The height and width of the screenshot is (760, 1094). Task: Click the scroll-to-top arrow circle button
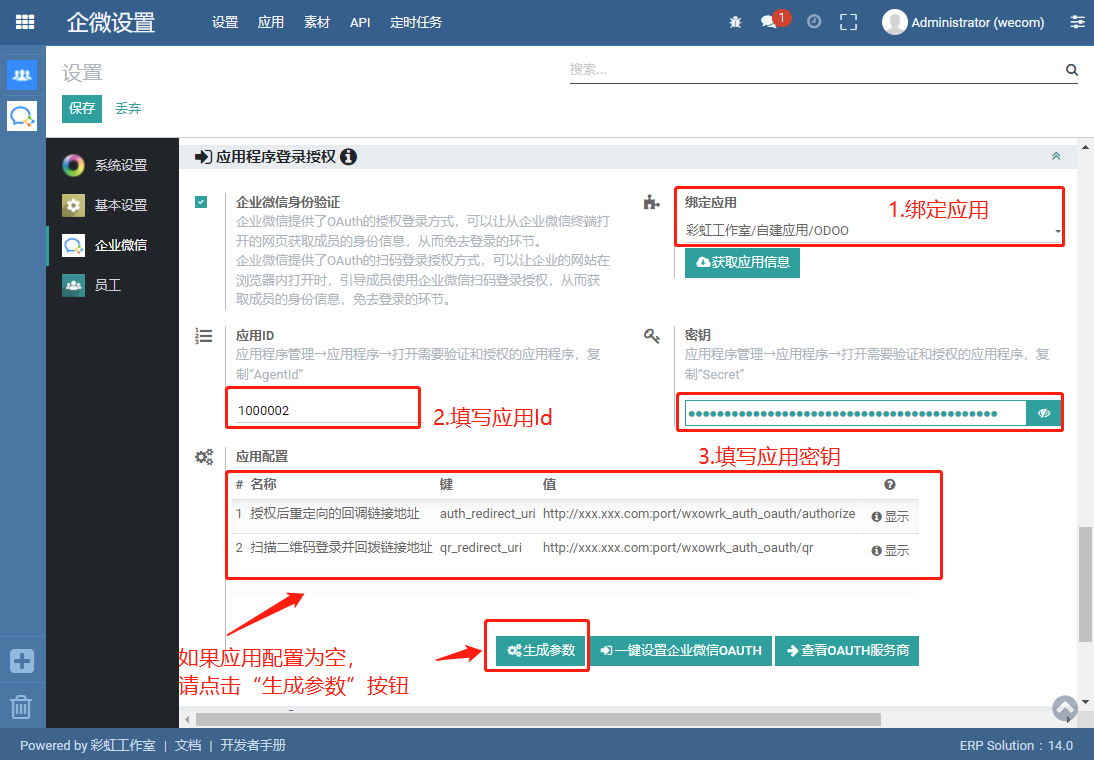tap(1065, 708)
